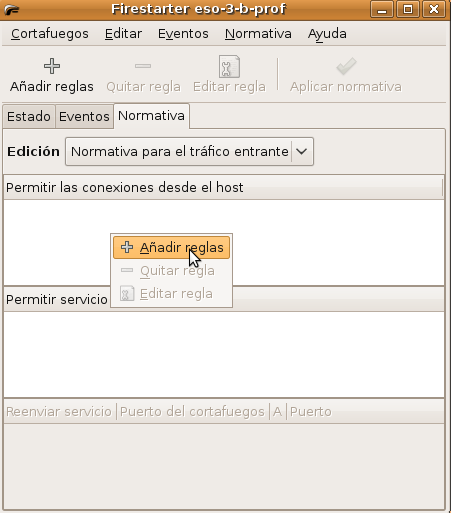
Task: Open the Edición policy dropdown arrow
Action: (x=302, y=152)
